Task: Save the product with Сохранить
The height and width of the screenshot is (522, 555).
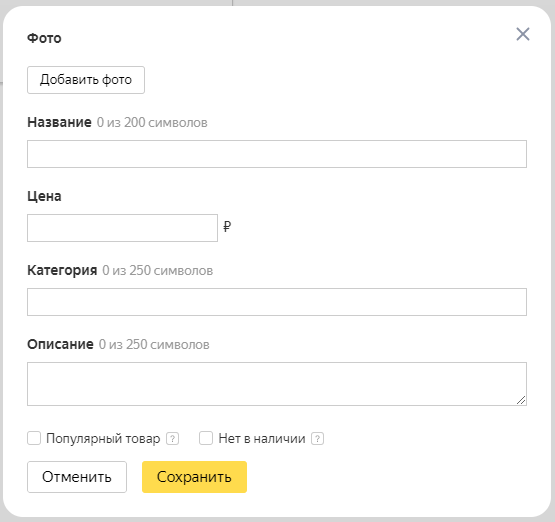Action: point(194,477)
